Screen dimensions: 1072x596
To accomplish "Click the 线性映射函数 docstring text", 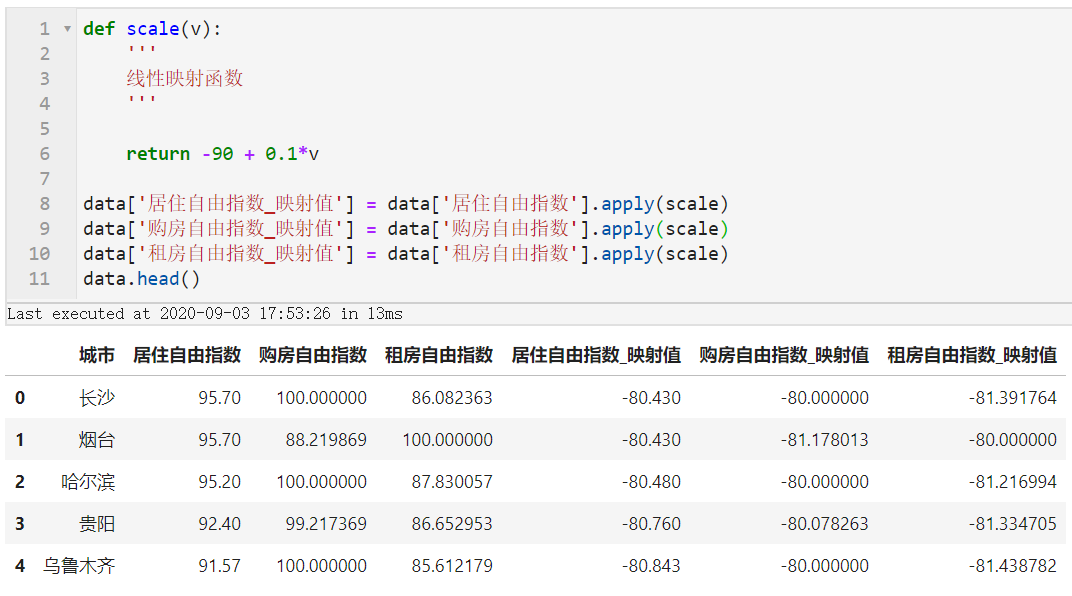I will (x=185, y=79).
